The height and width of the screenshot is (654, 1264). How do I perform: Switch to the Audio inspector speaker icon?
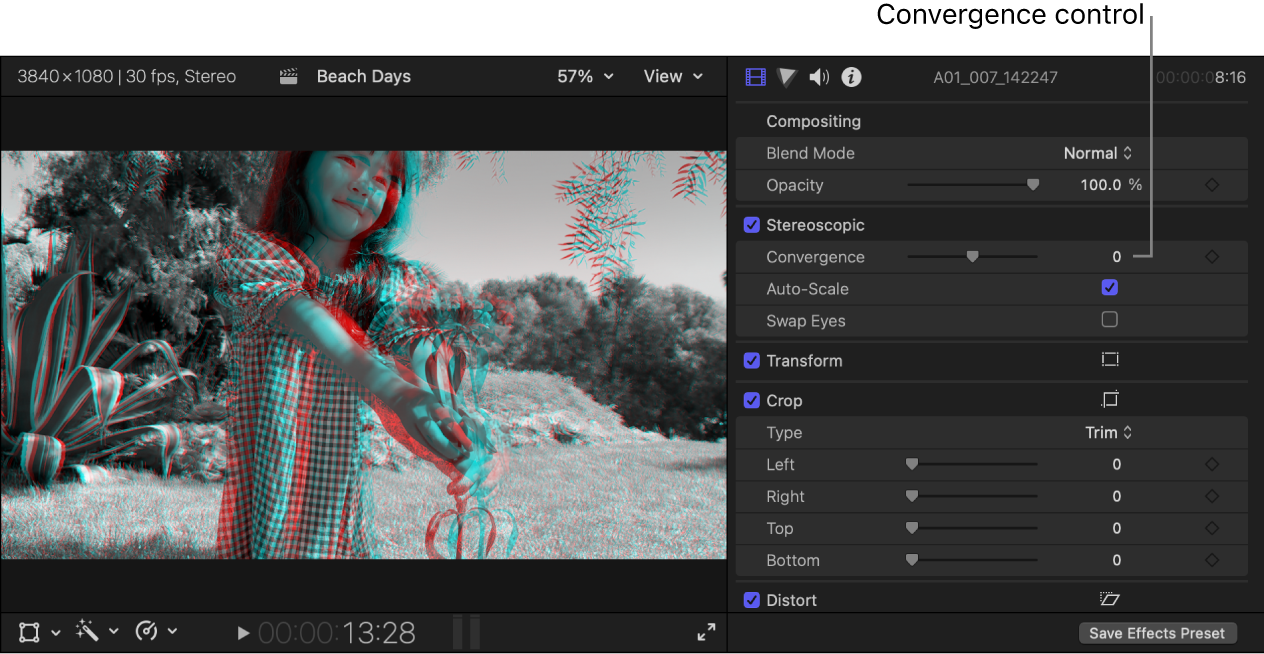coord(819,76)
